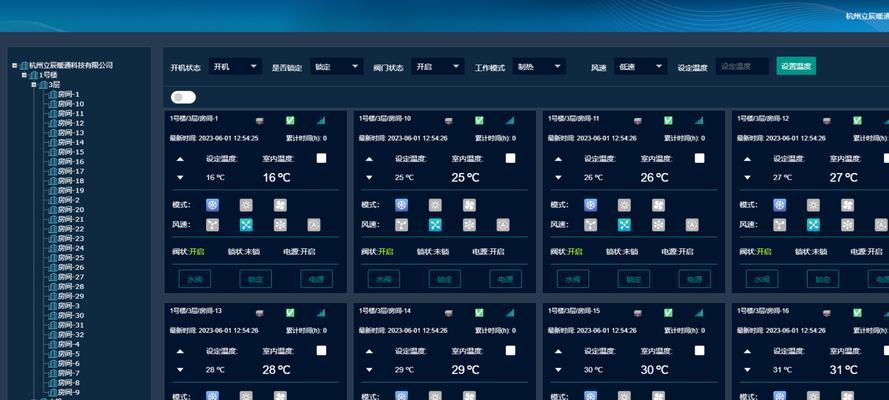Viewport: 889px width, 400px height.
Task: Toggle the switch below the filter bar
Action: pos(183,97)
